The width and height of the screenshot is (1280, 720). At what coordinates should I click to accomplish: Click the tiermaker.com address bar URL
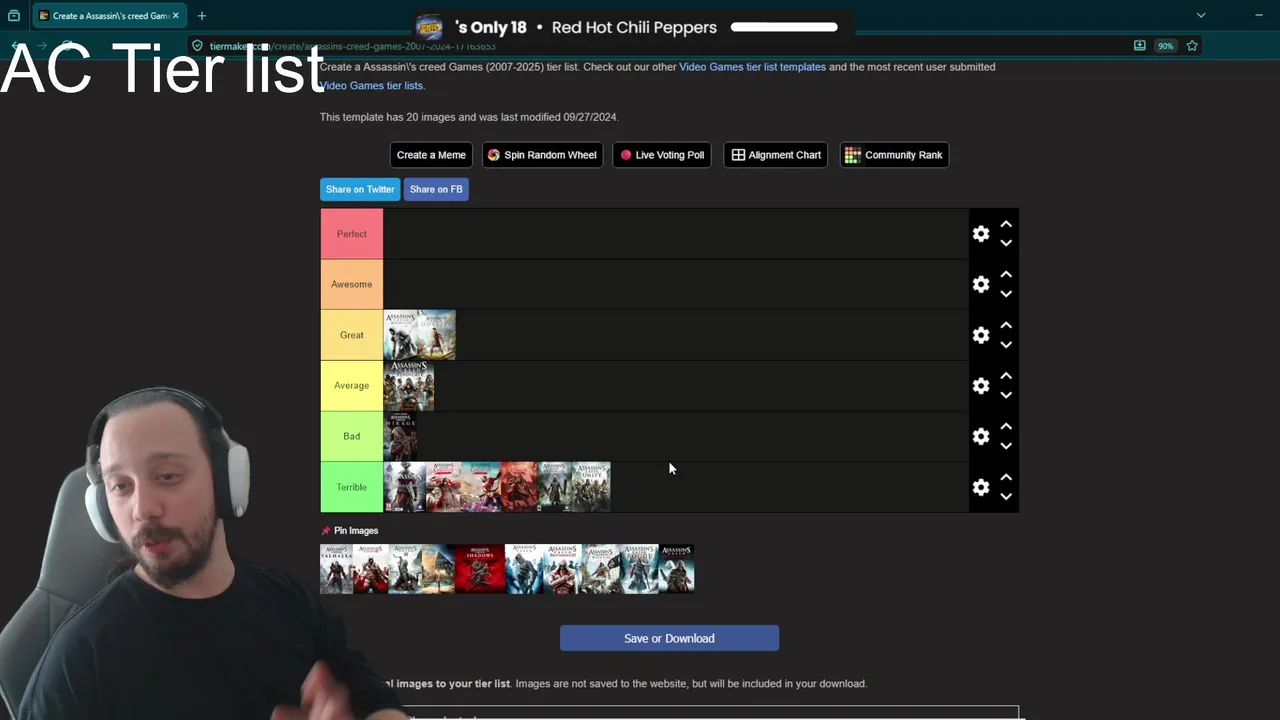pyautogui.click(x=353, y=46)
